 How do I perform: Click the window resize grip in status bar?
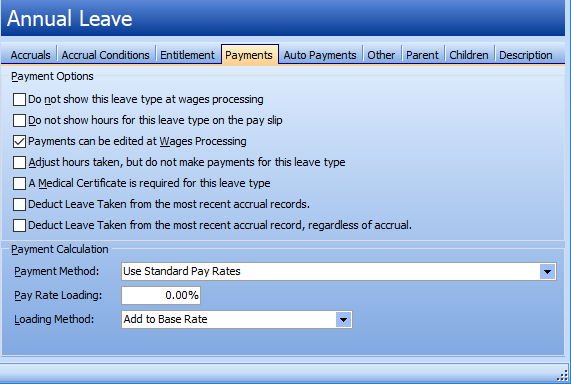563,376
